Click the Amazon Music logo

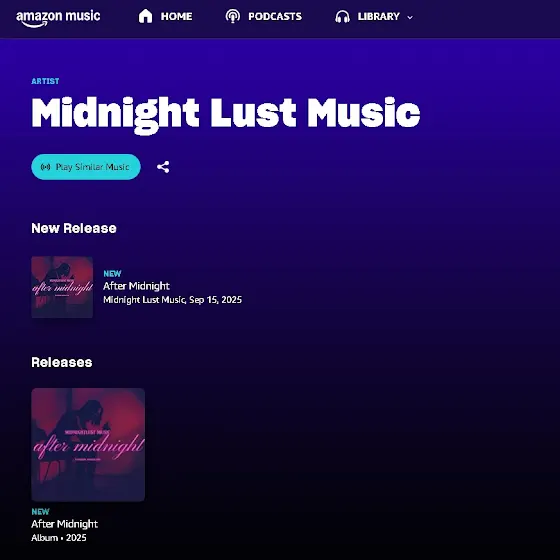click(x=58, y=18)
